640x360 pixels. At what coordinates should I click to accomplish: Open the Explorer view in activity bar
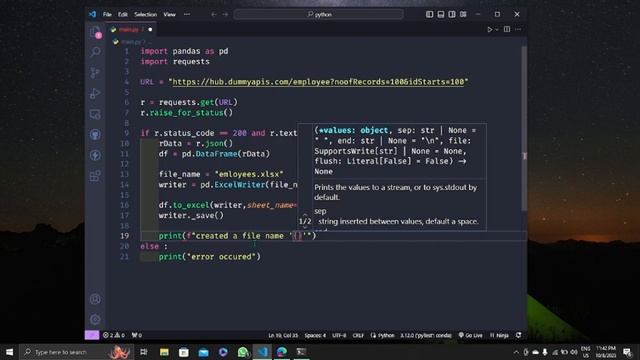tap(95, 32)
